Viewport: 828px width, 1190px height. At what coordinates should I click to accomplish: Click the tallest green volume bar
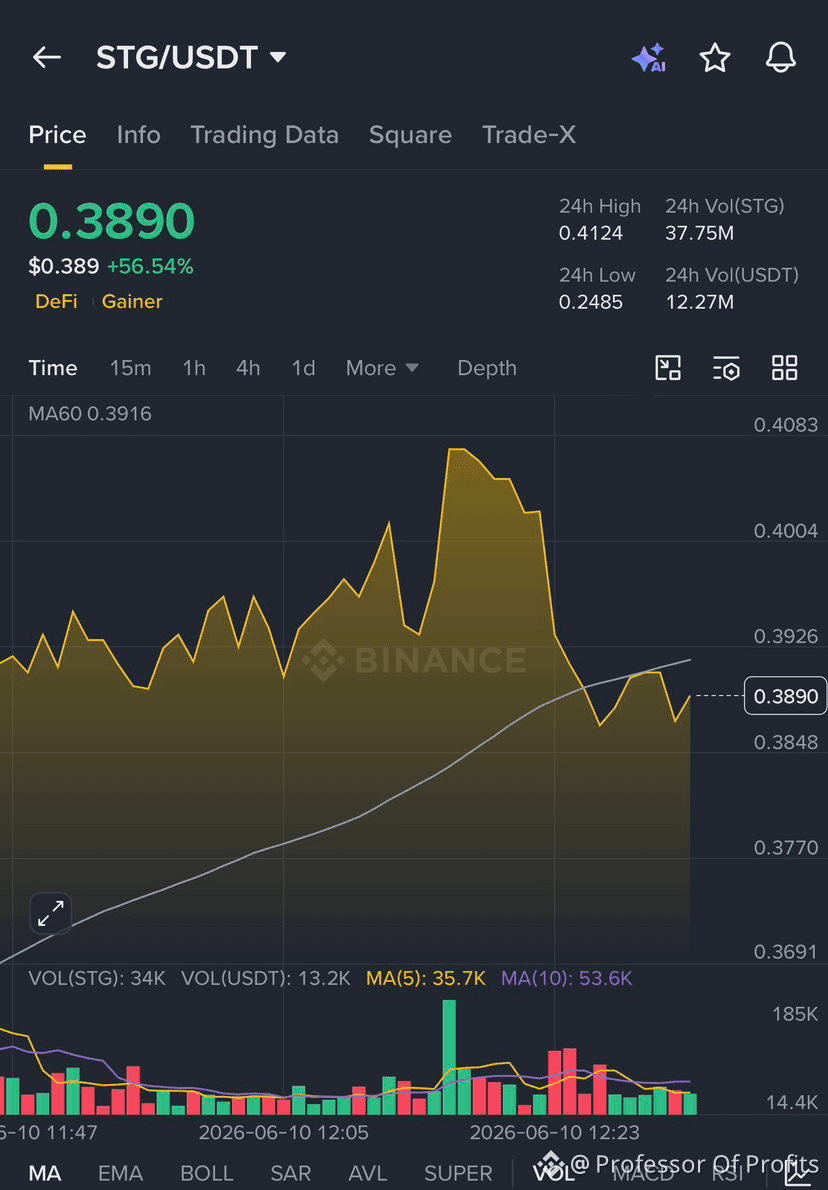pyautogui.click(x=449, y=1057)
